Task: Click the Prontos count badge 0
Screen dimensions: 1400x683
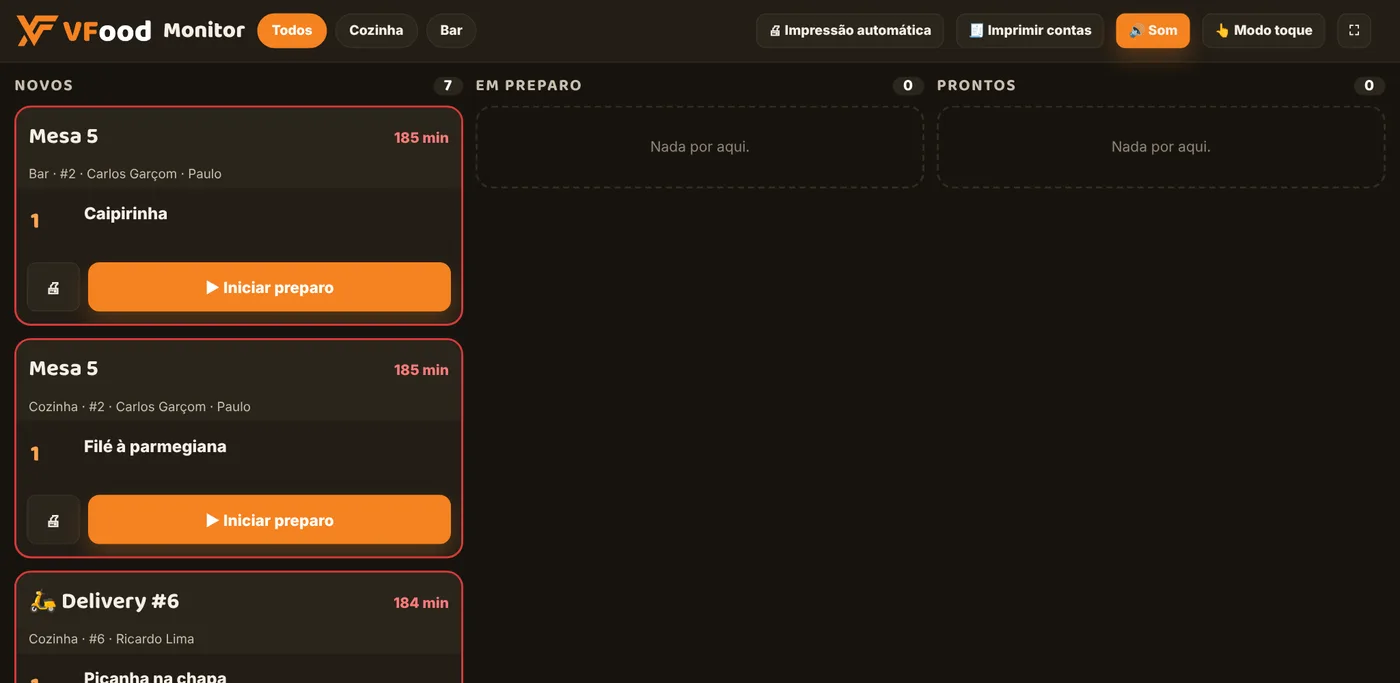Action: [1369, 85]
